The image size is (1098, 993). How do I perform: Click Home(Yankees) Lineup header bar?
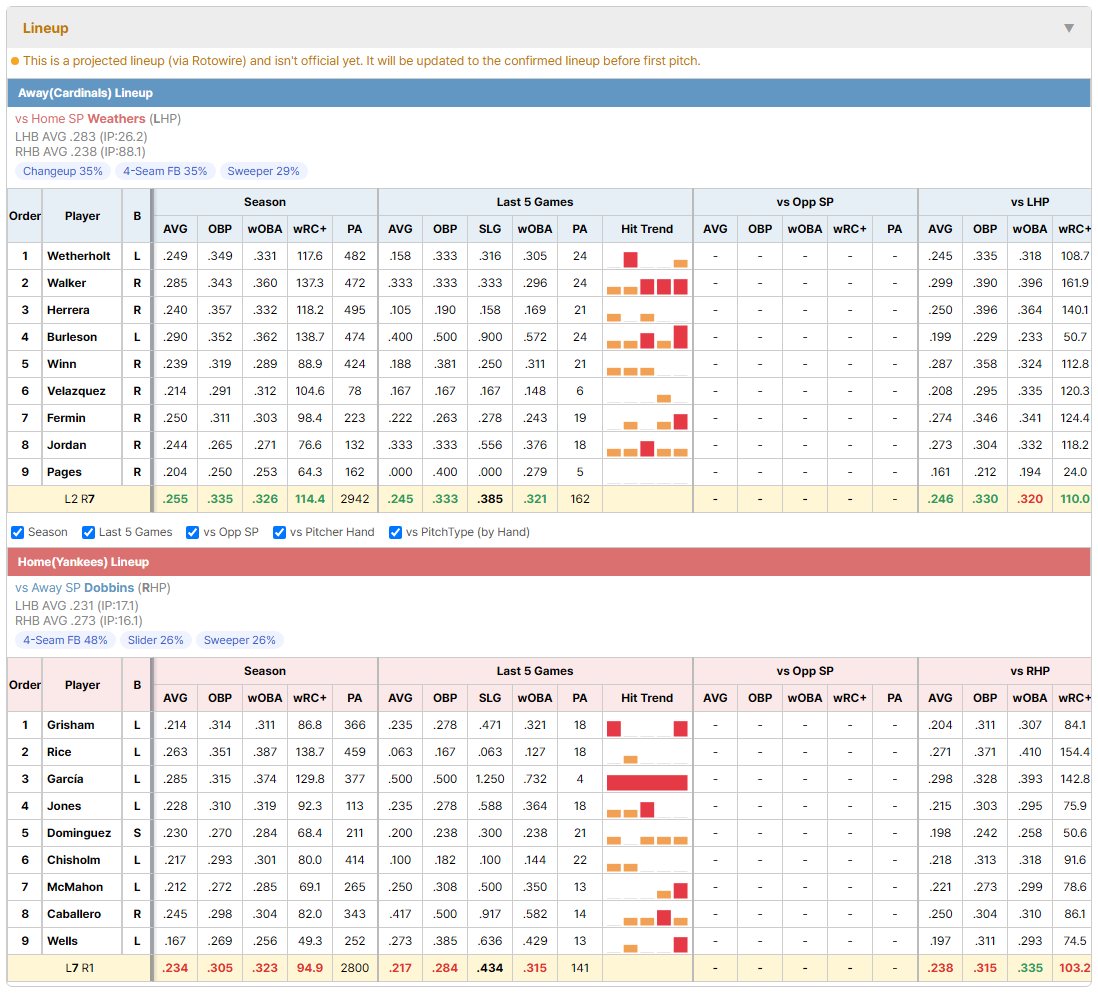(x=549, y=562)
